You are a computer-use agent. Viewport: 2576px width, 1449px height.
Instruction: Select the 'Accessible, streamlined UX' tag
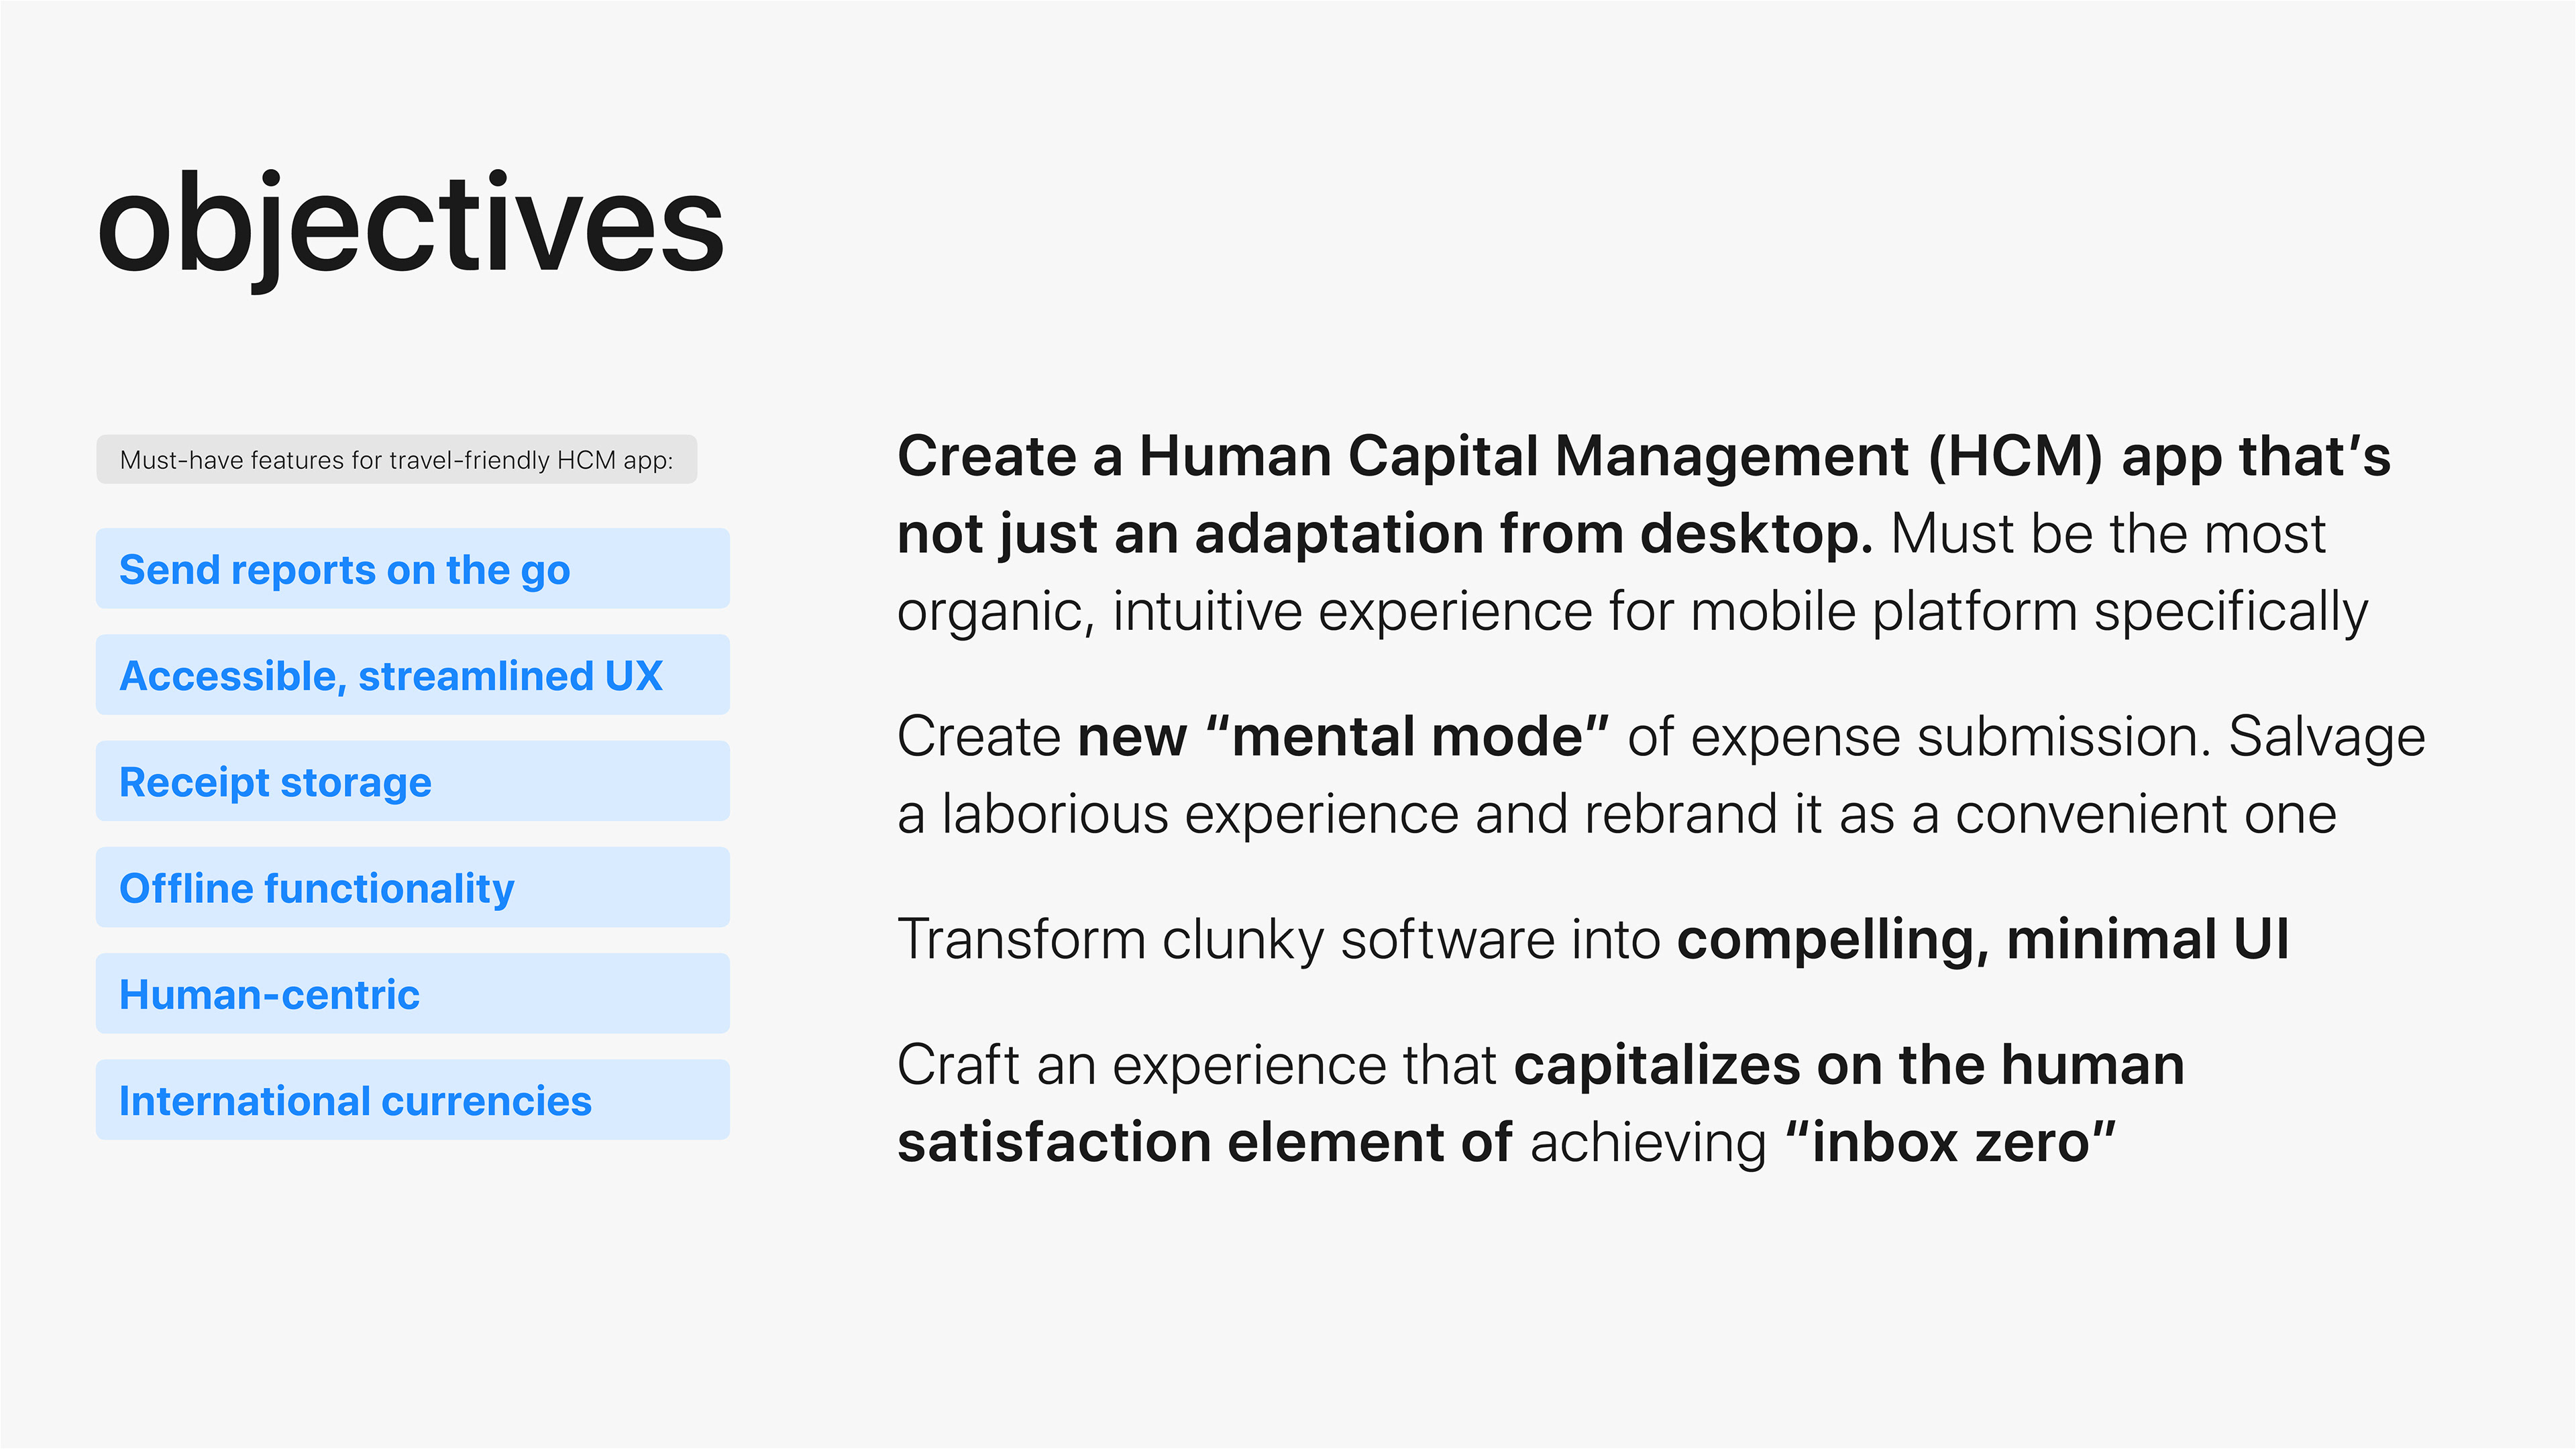point(412,675)
